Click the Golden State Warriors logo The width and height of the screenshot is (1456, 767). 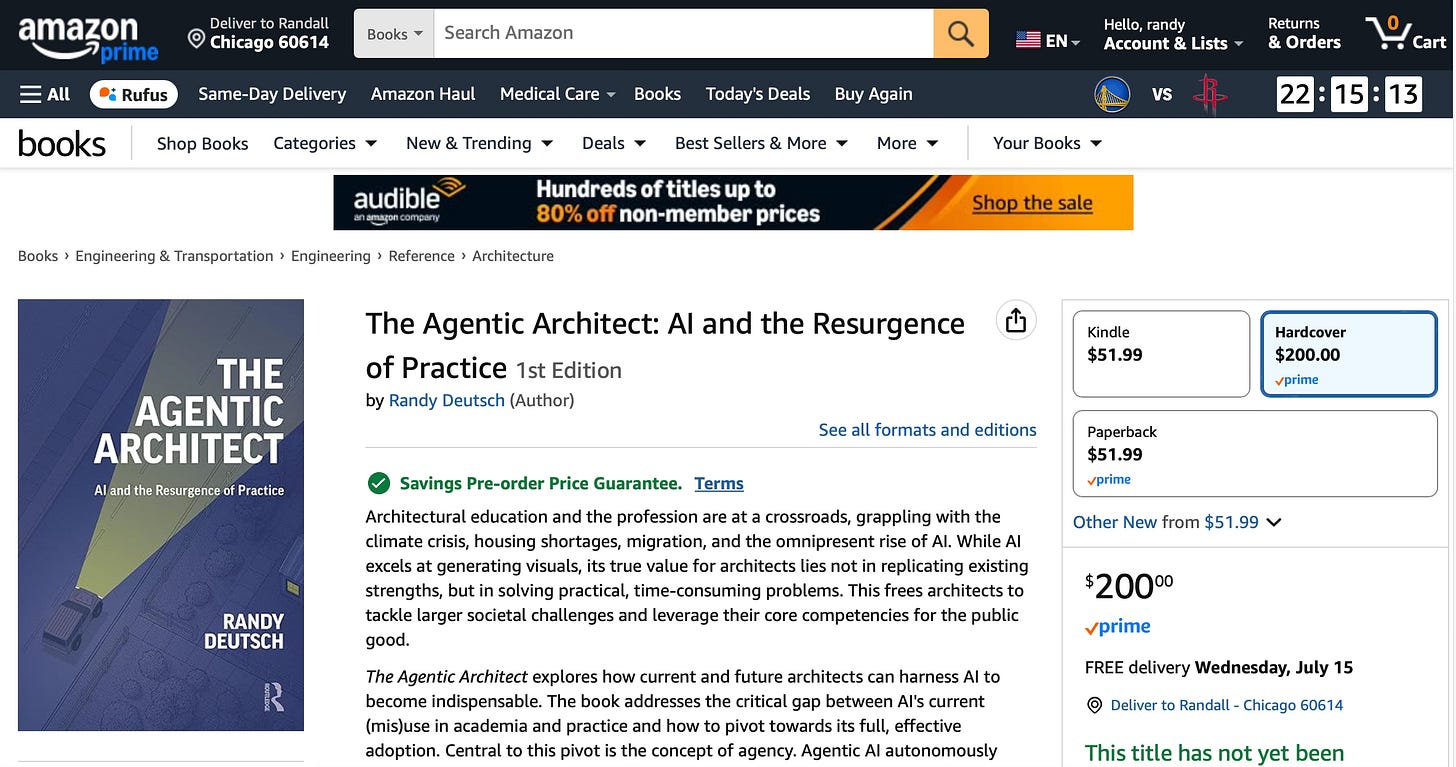point(1112,95)
